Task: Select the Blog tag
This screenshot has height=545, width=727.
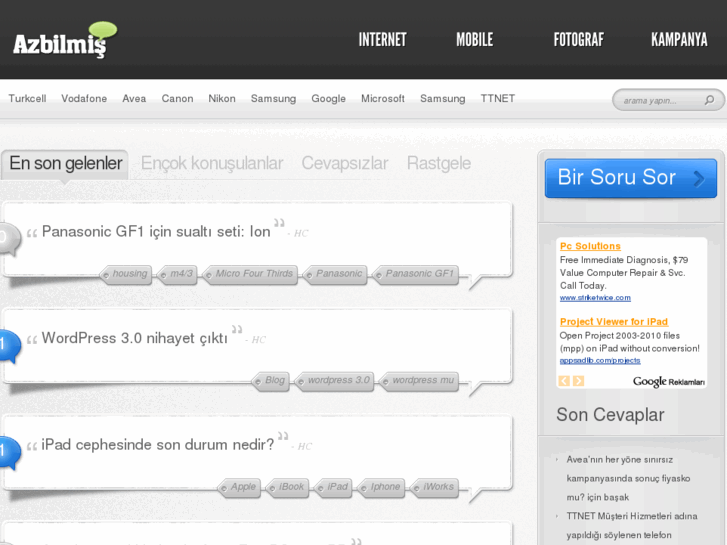Action: pos(271,381)
